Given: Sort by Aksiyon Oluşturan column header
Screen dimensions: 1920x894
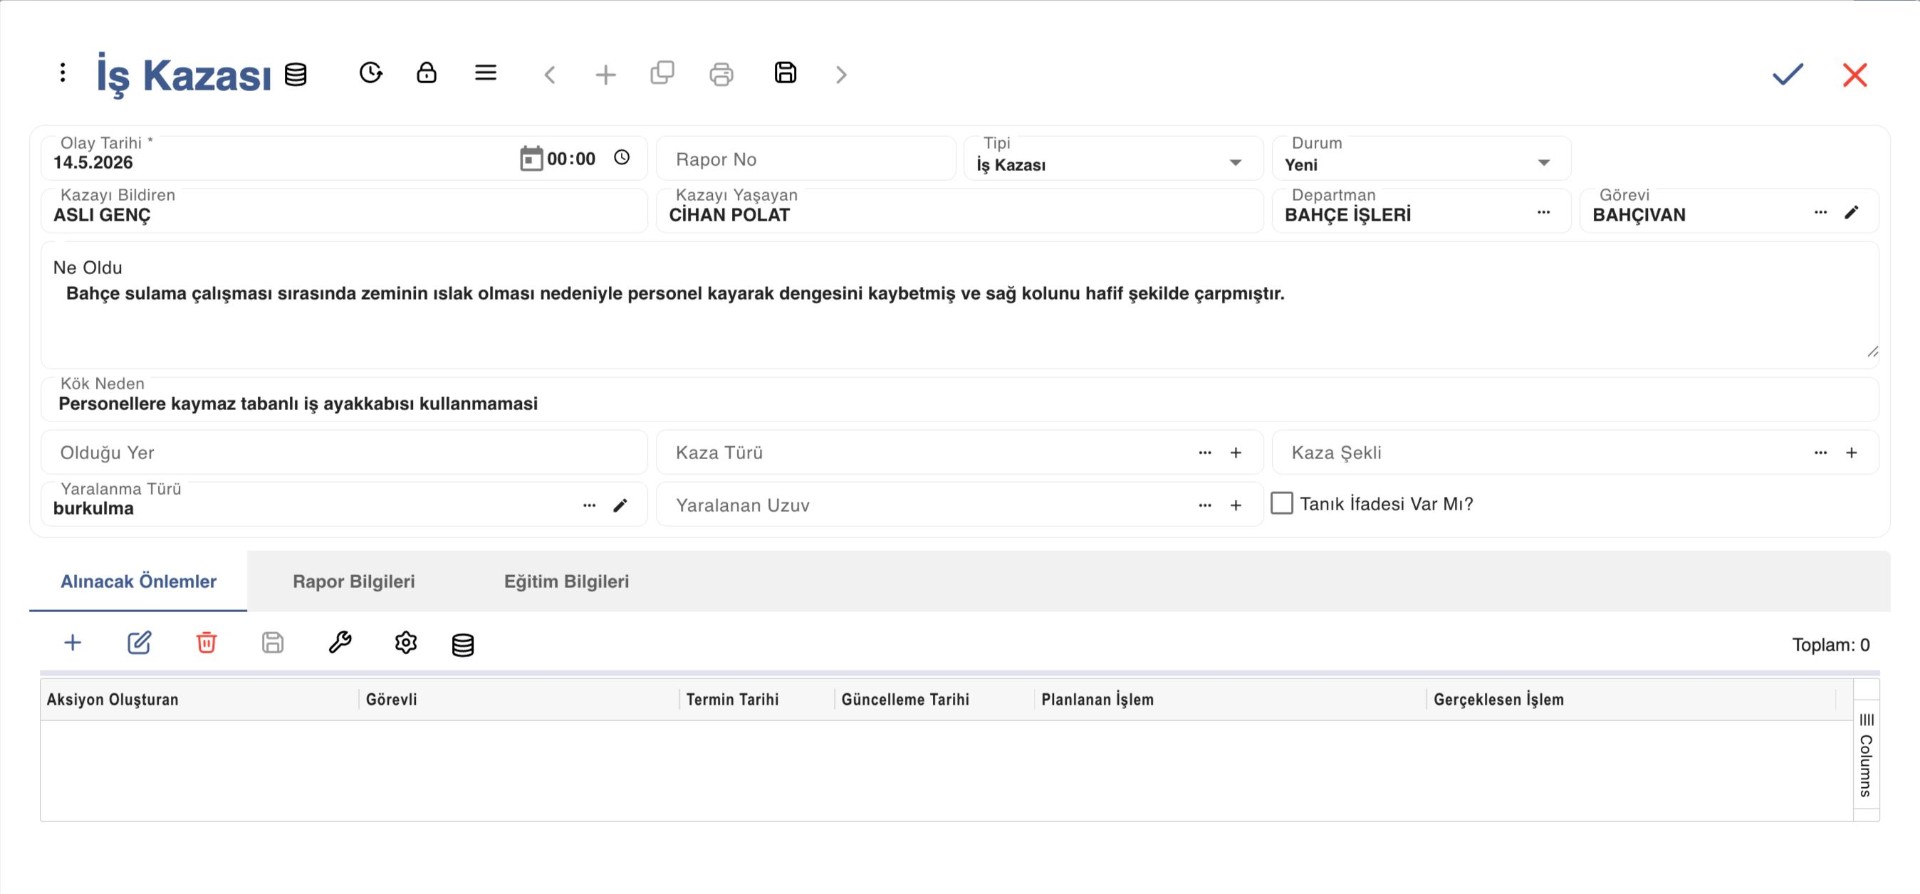Looking at the screenshot, I should (x=199, y=700).
